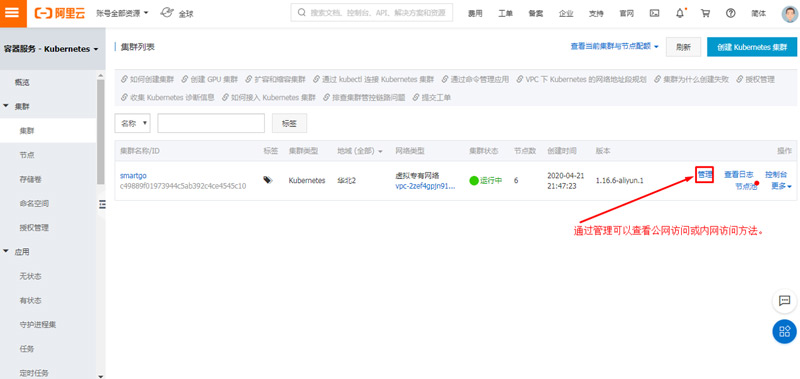Open the Cloud Shell terminal icon
The image size is (800, 379).
(x=655, y=14)
